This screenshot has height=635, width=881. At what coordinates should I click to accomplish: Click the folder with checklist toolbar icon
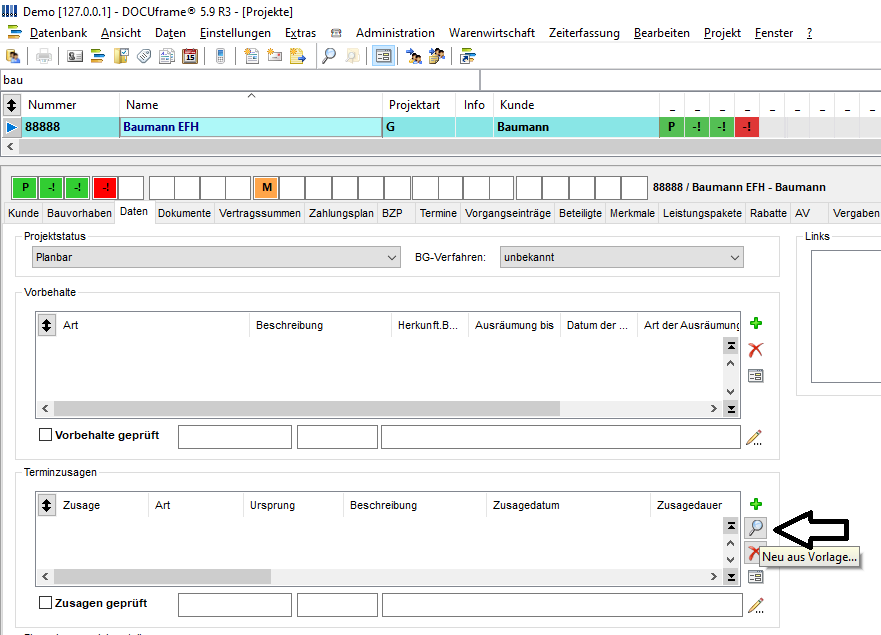[121, 56]
